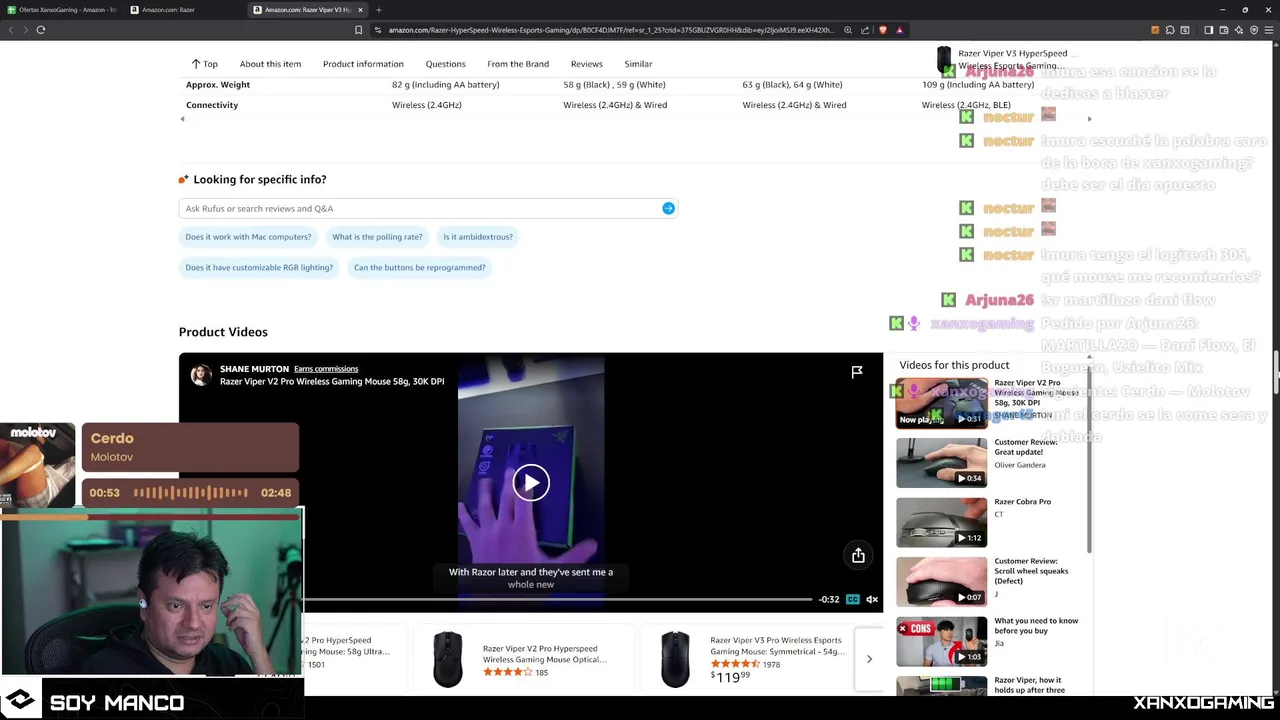The width and height of the screenshot is (1280, 720).
Task: Click the 'Looking for specific info?' heading icon
Action: click(x=183, y=180)
